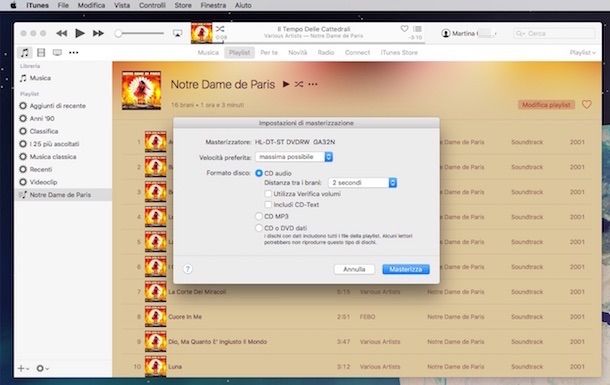
Task: Play the Notre Dame de Paris playlist
Action: click(286, 84)
